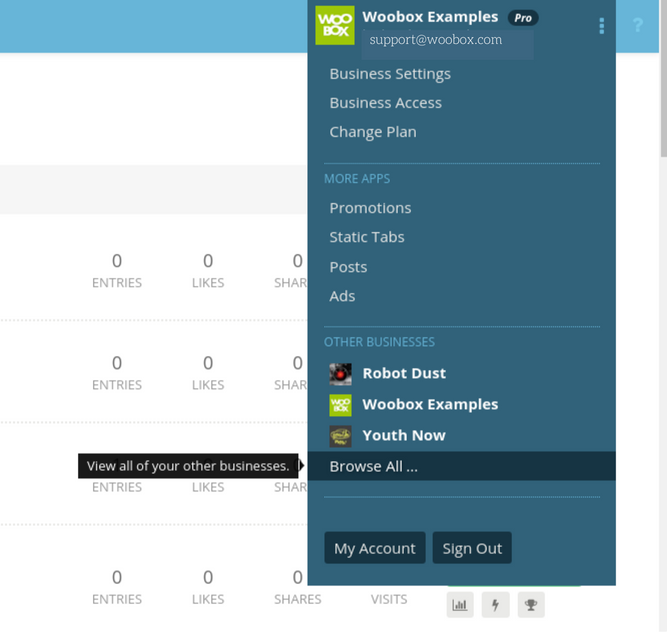Click the My Account button
The height and width of the screenshot is (632, 667).
[x=375, y=548]
